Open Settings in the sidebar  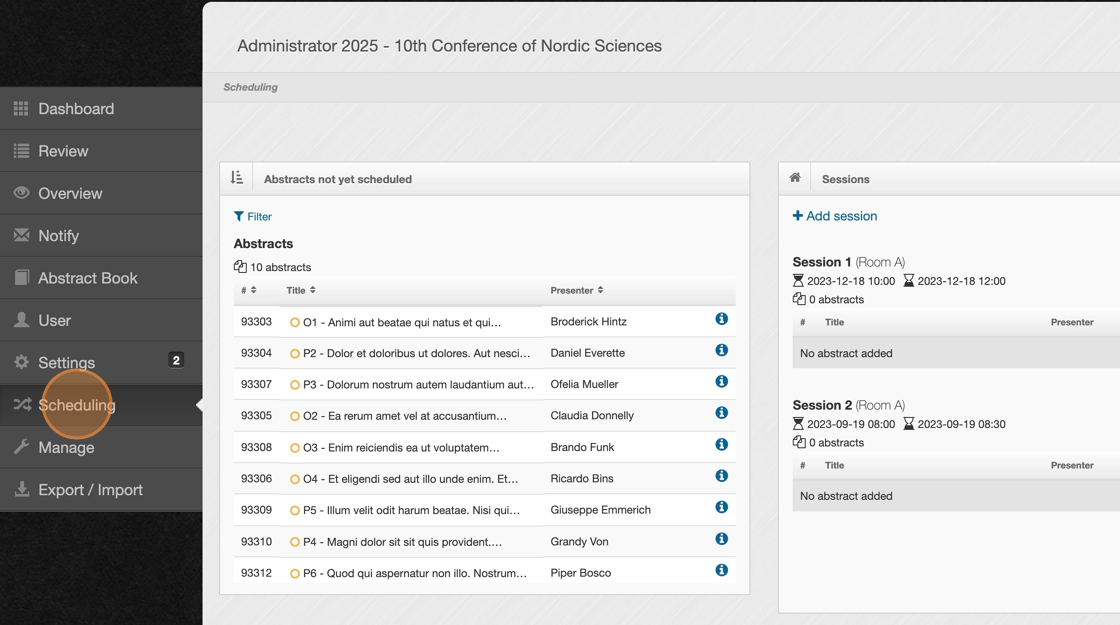click(x=67, y=363)
